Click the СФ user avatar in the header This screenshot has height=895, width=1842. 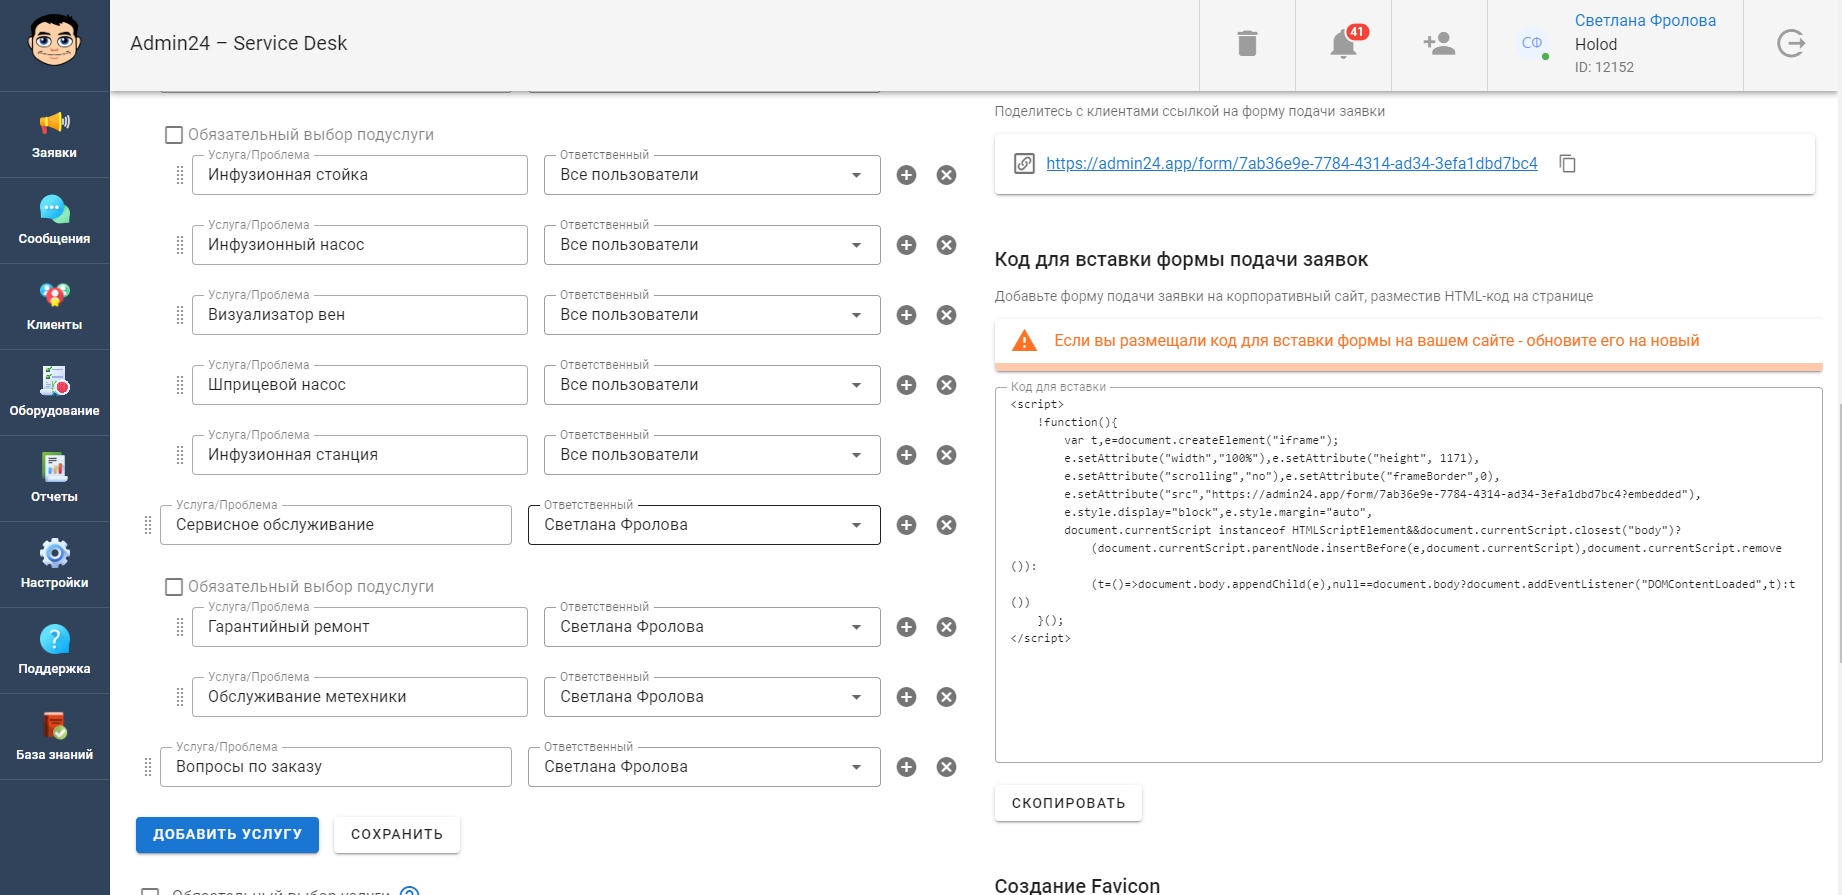(1532, 43)
